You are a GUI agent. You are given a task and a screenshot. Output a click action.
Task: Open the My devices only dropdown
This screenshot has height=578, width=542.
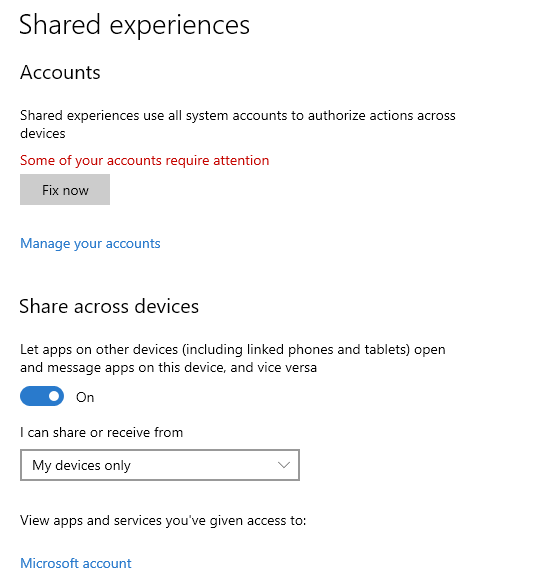click(x=160, y=465)
